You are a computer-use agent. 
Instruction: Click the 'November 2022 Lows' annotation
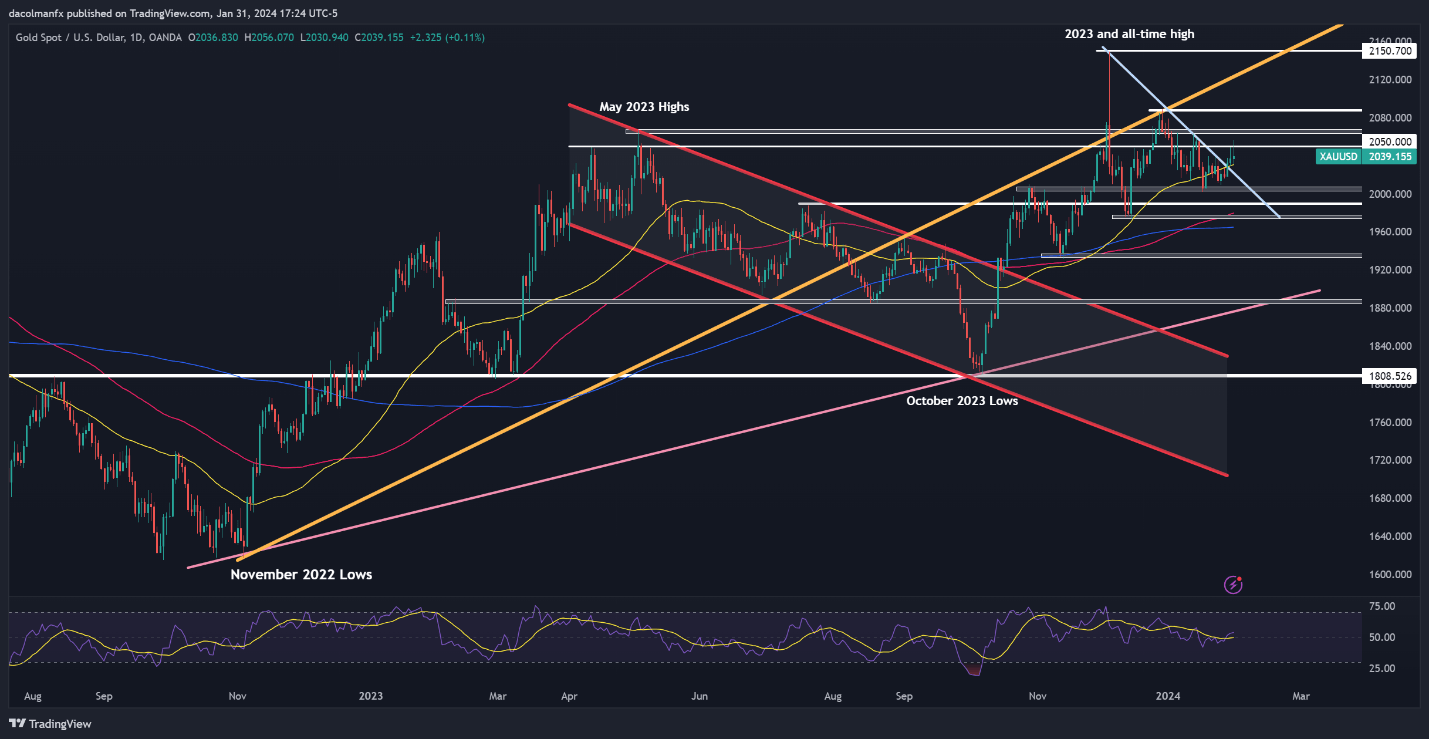(301, 575)
